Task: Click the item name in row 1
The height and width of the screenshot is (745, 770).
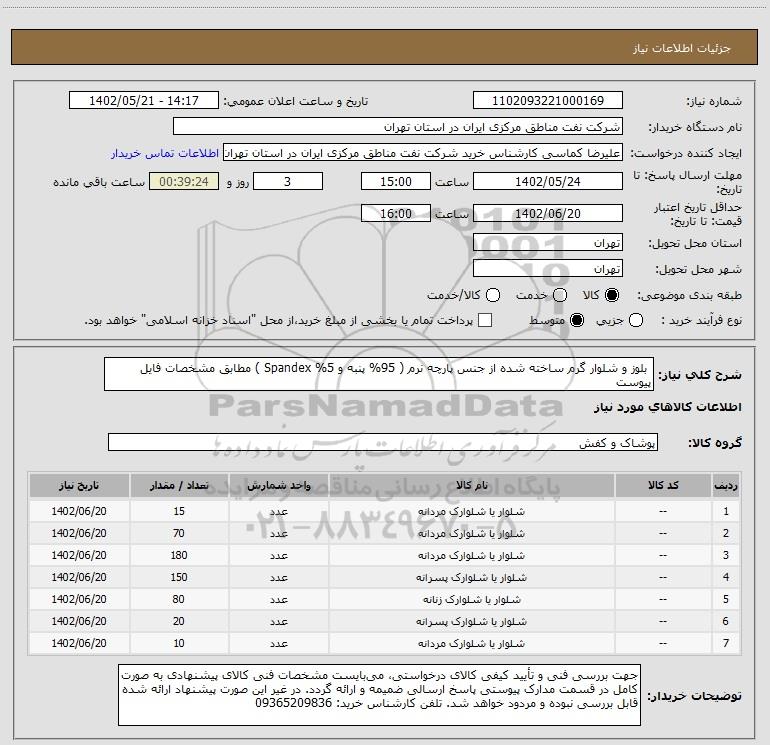Action: [x=471, y=511]
